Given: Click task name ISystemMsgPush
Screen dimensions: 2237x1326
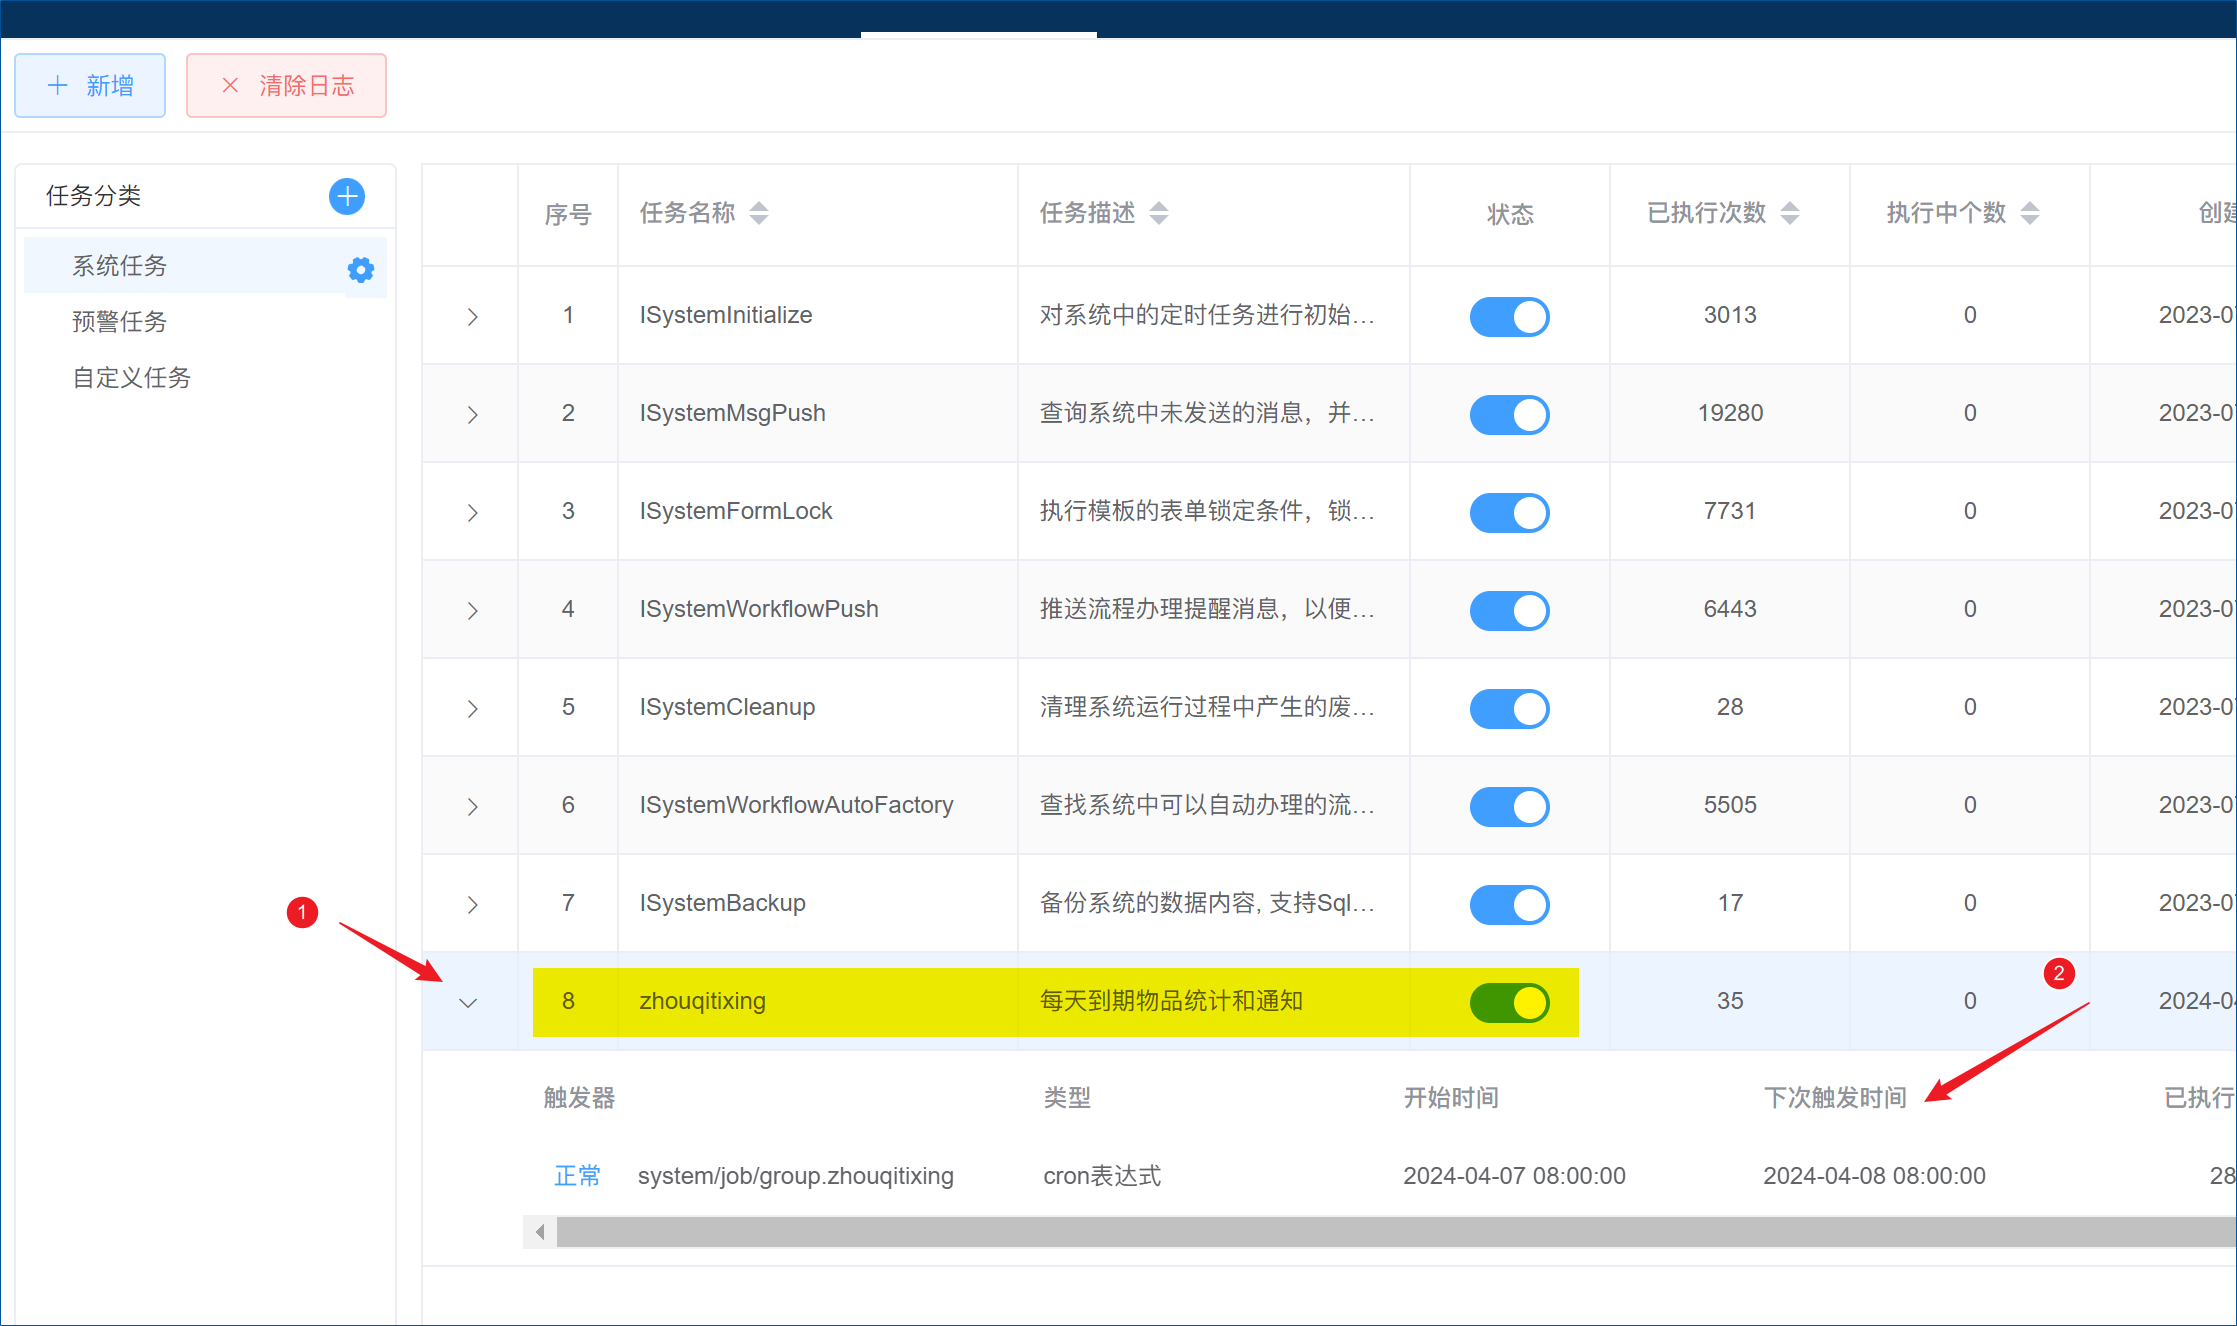Looking at the screenshot, I should click(732, 413).
